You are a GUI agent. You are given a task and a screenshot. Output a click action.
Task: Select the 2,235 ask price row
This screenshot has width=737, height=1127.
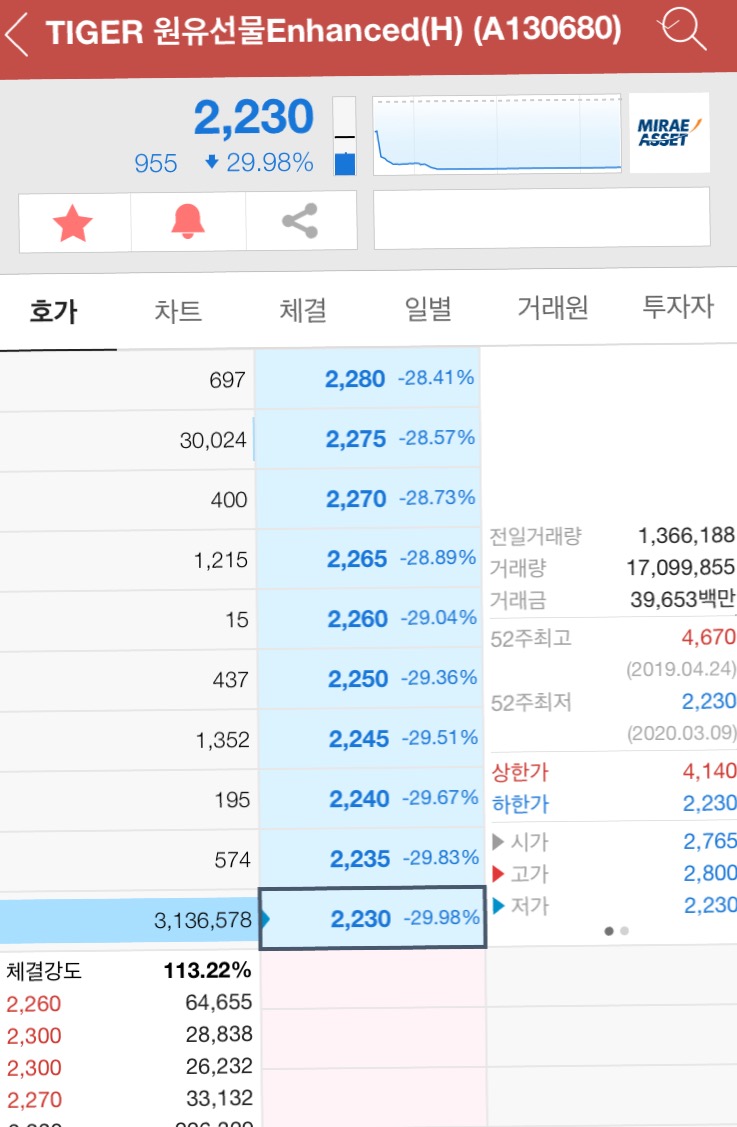tap(371, 858)
